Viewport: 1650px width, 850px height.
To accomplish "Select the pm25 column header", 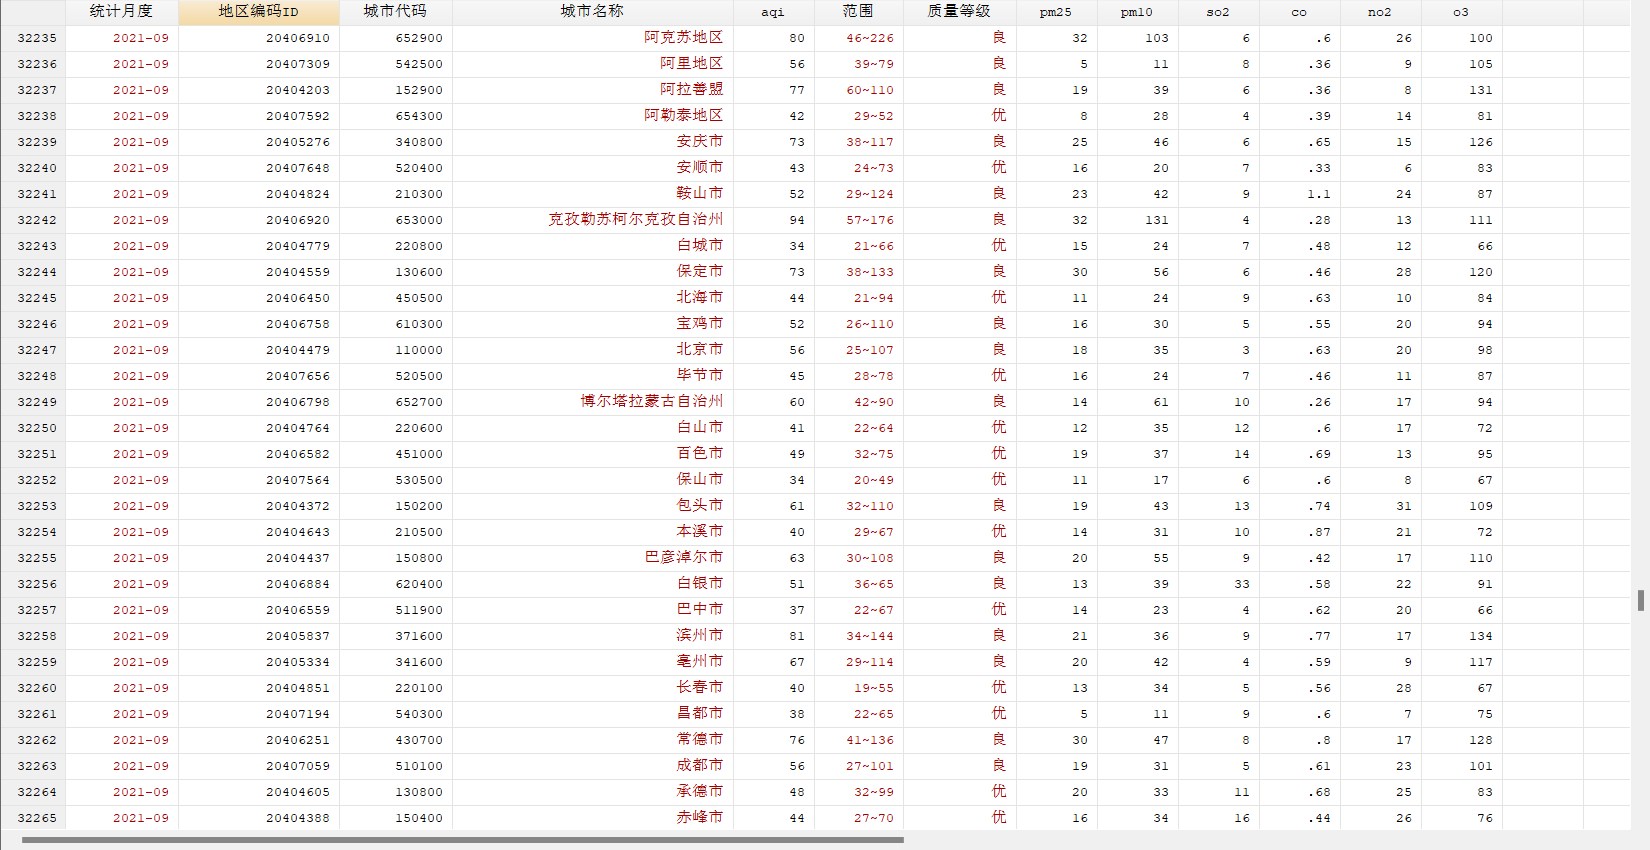I will coord(1056,12).
